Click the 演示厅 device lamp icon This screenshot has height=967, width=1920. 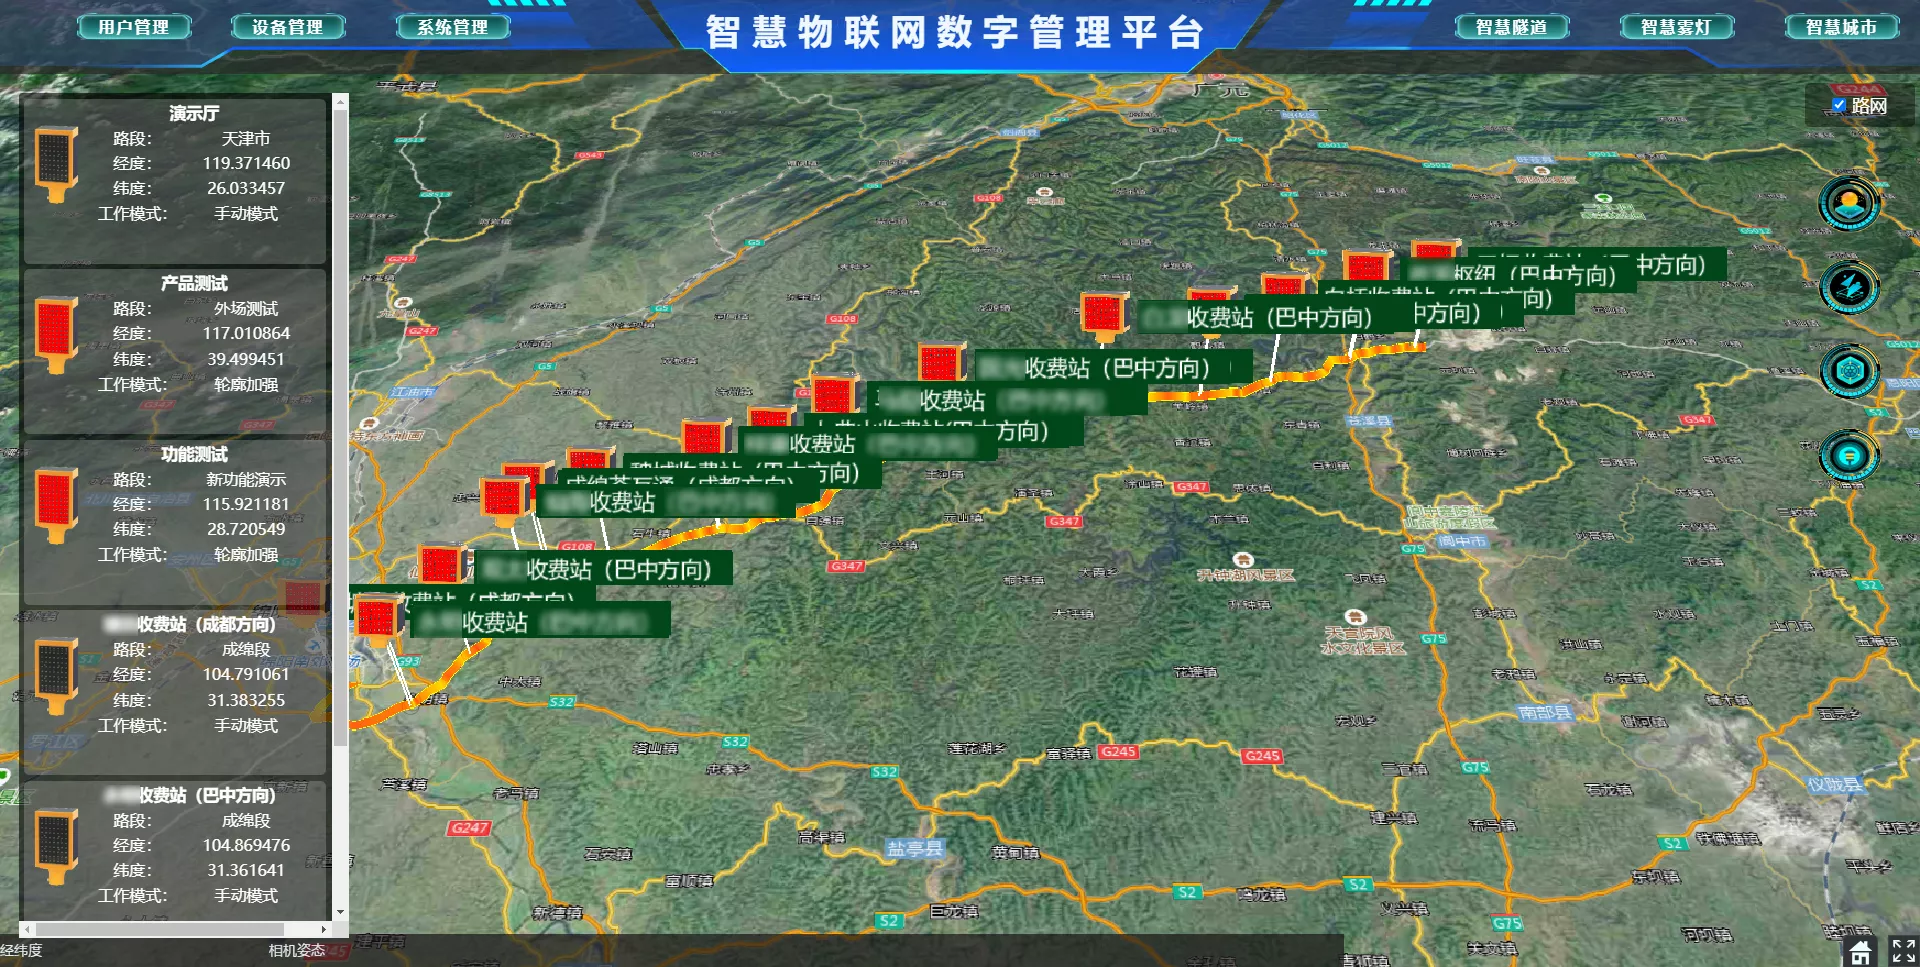(56, 164)
